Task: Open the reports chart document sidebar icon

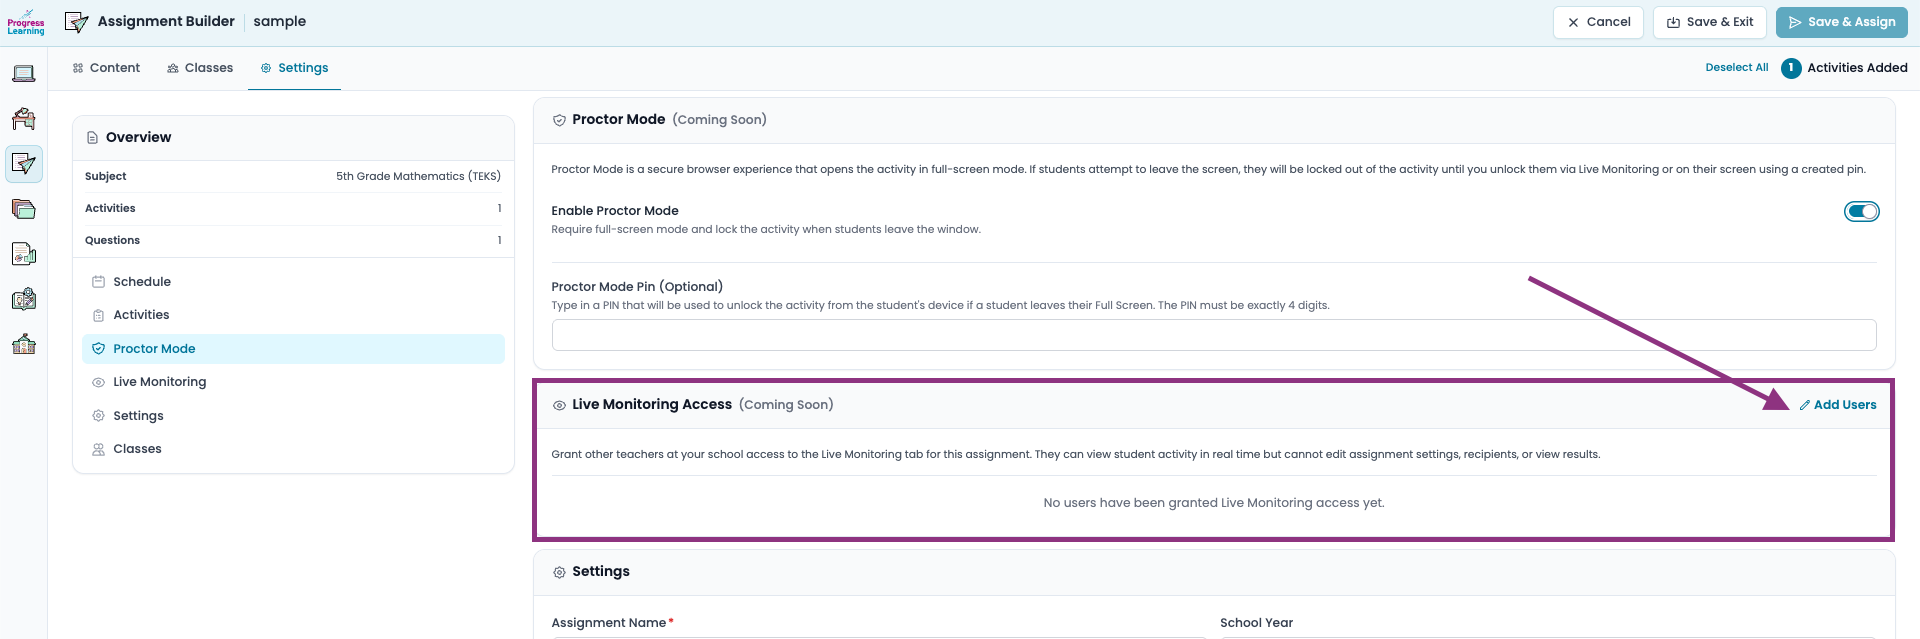Action: coord(24,254)
